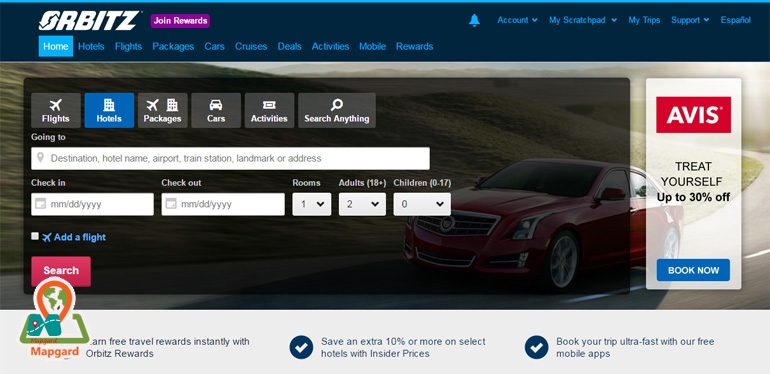
Task: Select the Packages flight plus hotel tab
Action: coord(163,110)
